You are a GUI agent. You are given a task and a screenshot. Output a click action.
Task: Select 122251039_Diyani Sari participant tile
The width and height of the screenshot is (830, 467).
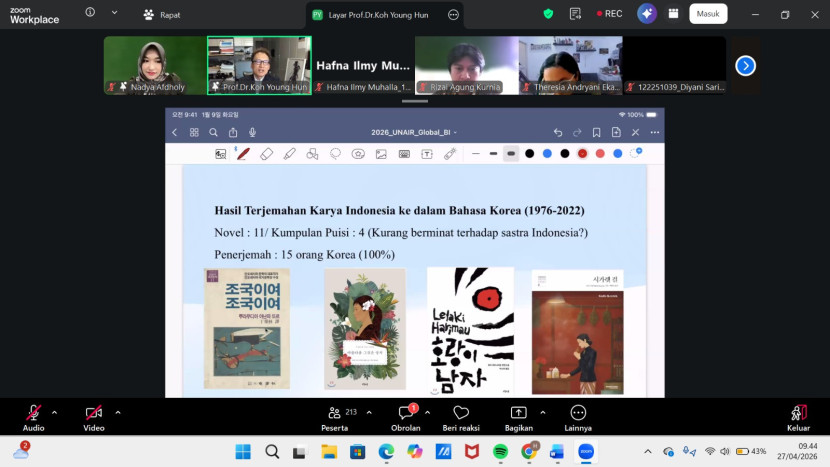pos(674,65)
